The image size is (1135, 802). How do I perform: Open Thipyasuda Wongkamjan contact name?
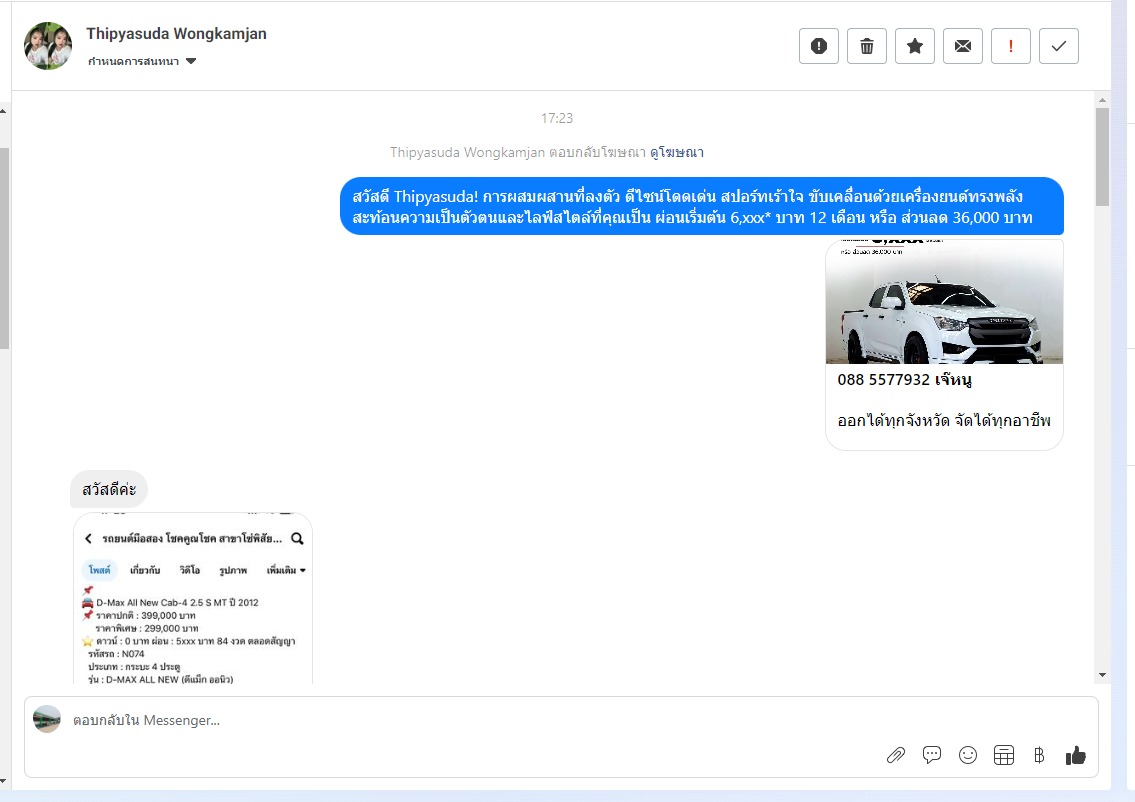click(177, 33)
